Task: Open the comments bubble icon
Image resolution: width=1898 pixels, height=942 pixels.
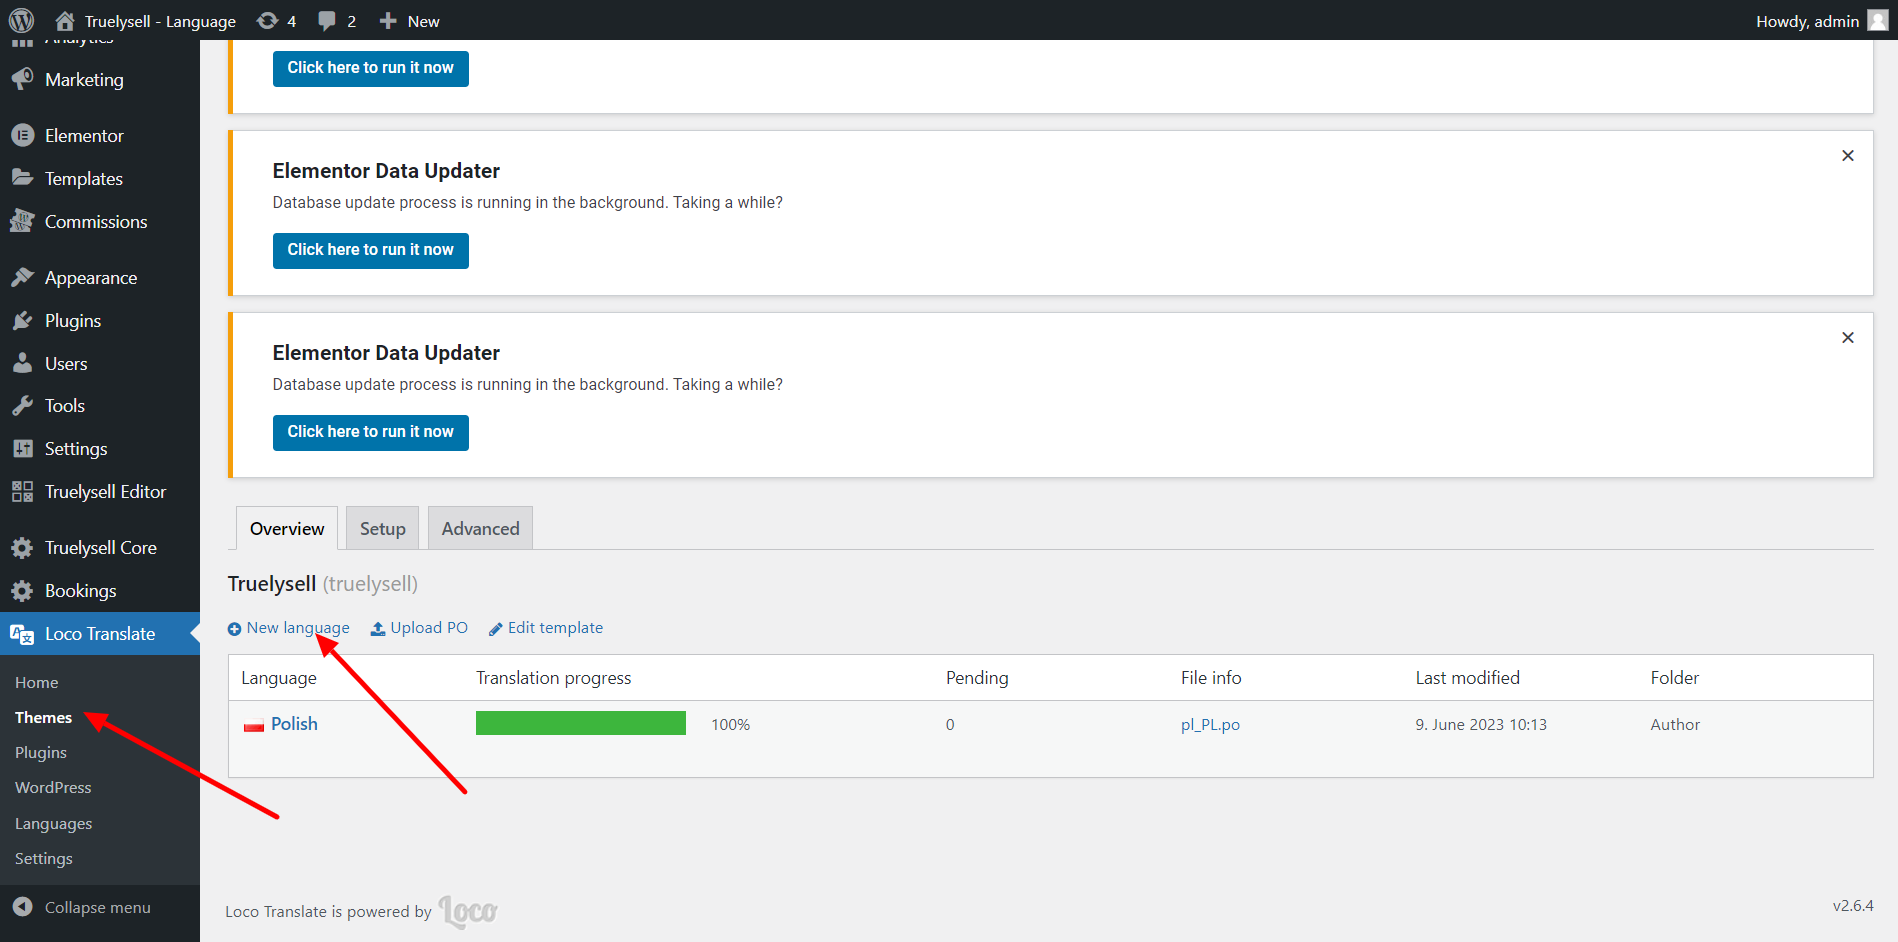Action: tap(327, 21)
